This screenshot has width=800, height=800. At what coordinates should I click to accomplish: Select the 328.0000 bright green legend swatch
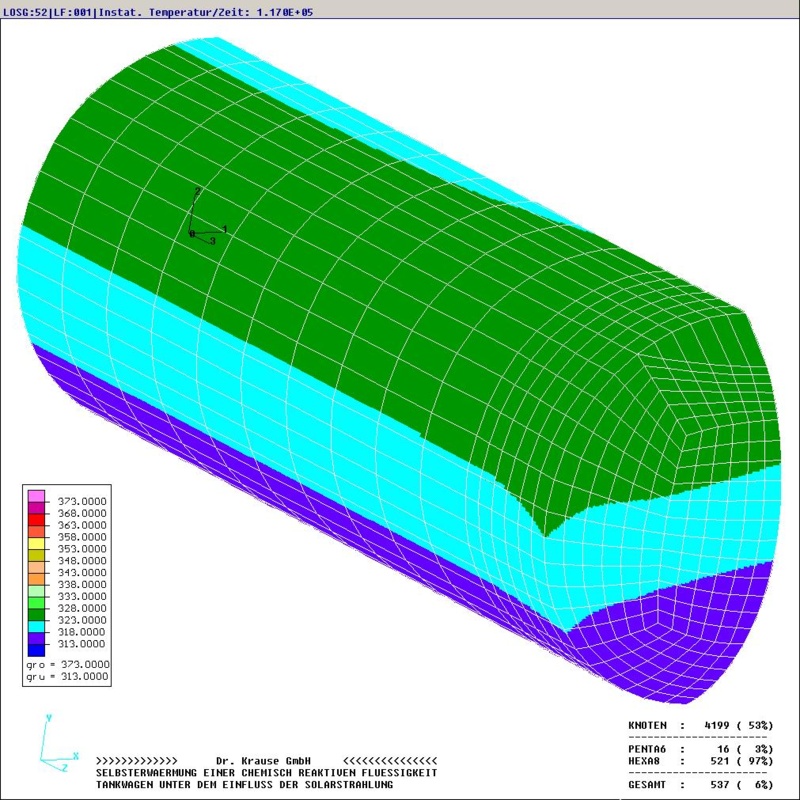(36, 603)
